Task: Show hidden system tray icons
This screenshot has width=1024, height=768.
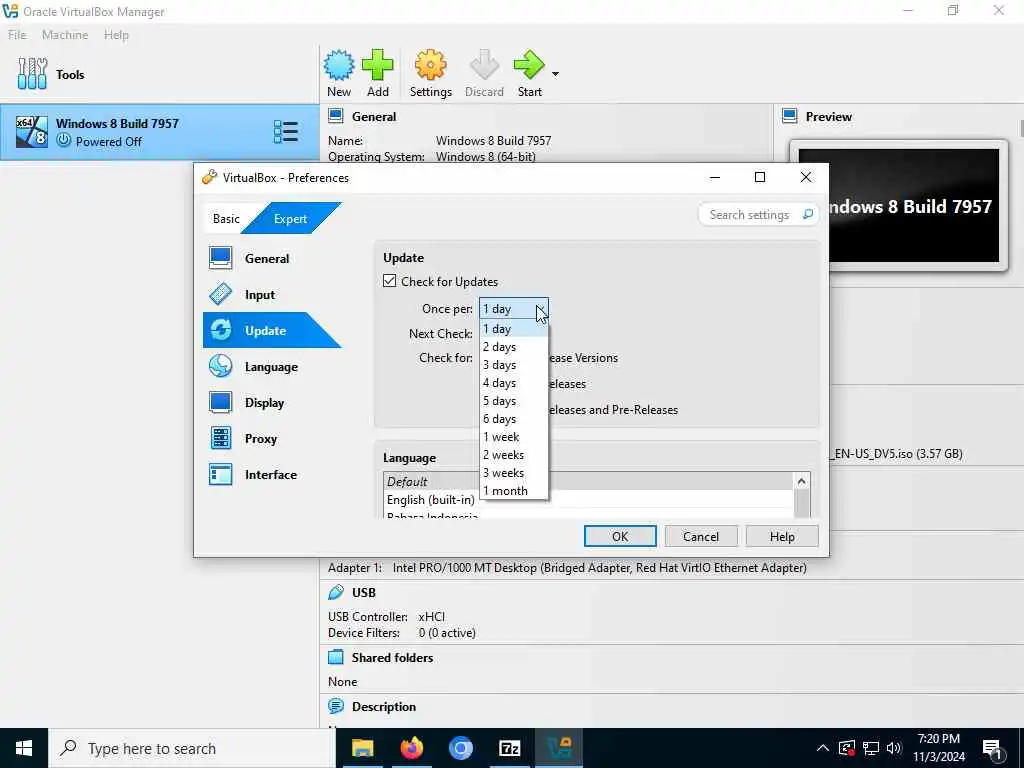Action: tap(823, 748)
